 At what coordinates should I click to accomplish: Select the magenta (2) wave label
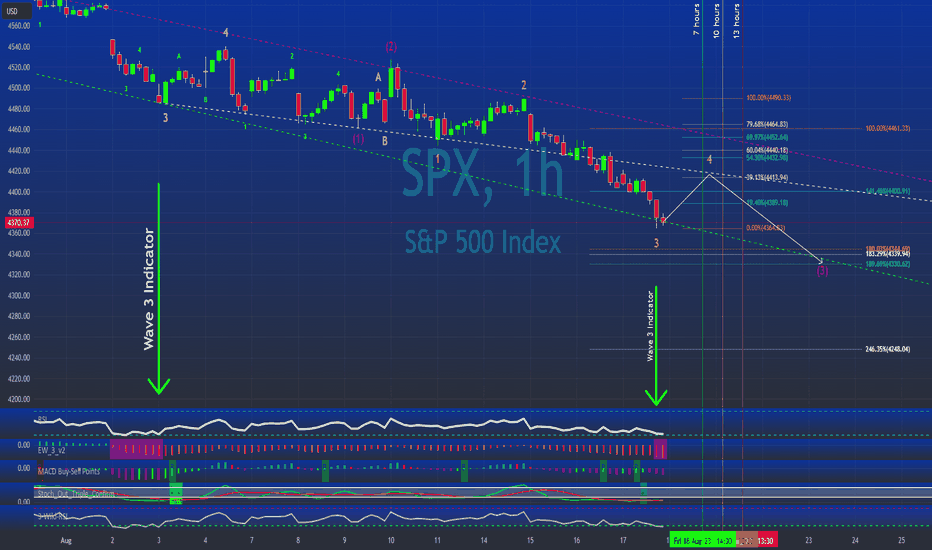(391, 46)
